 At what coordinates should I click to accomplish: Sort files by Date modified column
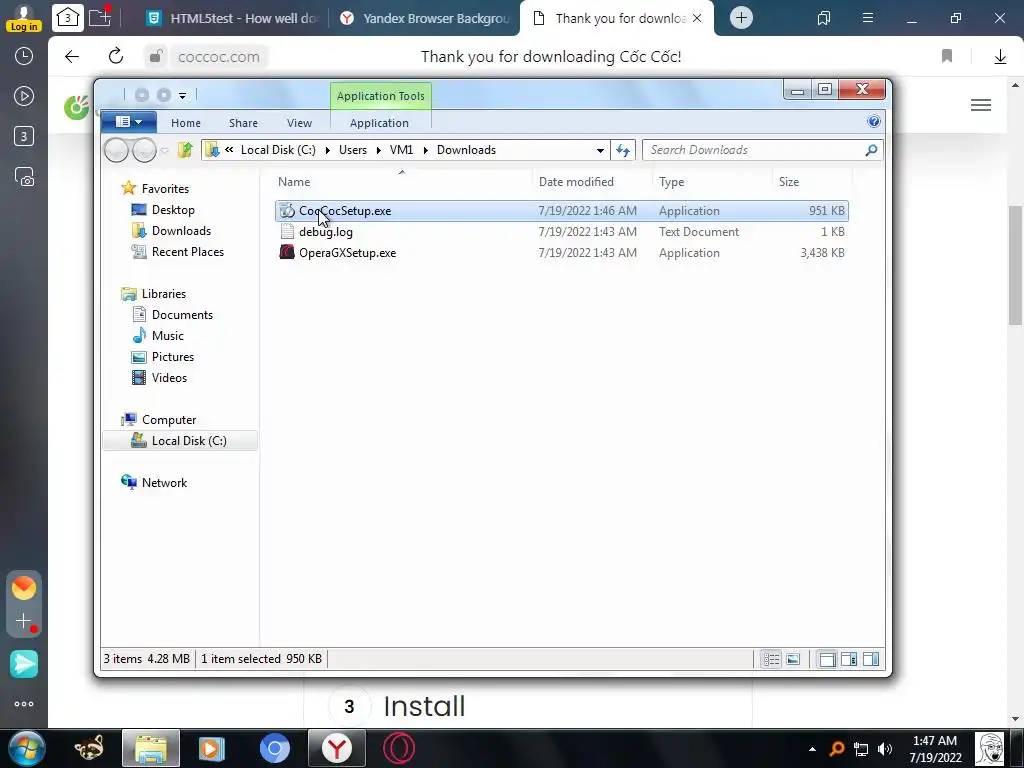pyautogui.click(x=592, y=182)
